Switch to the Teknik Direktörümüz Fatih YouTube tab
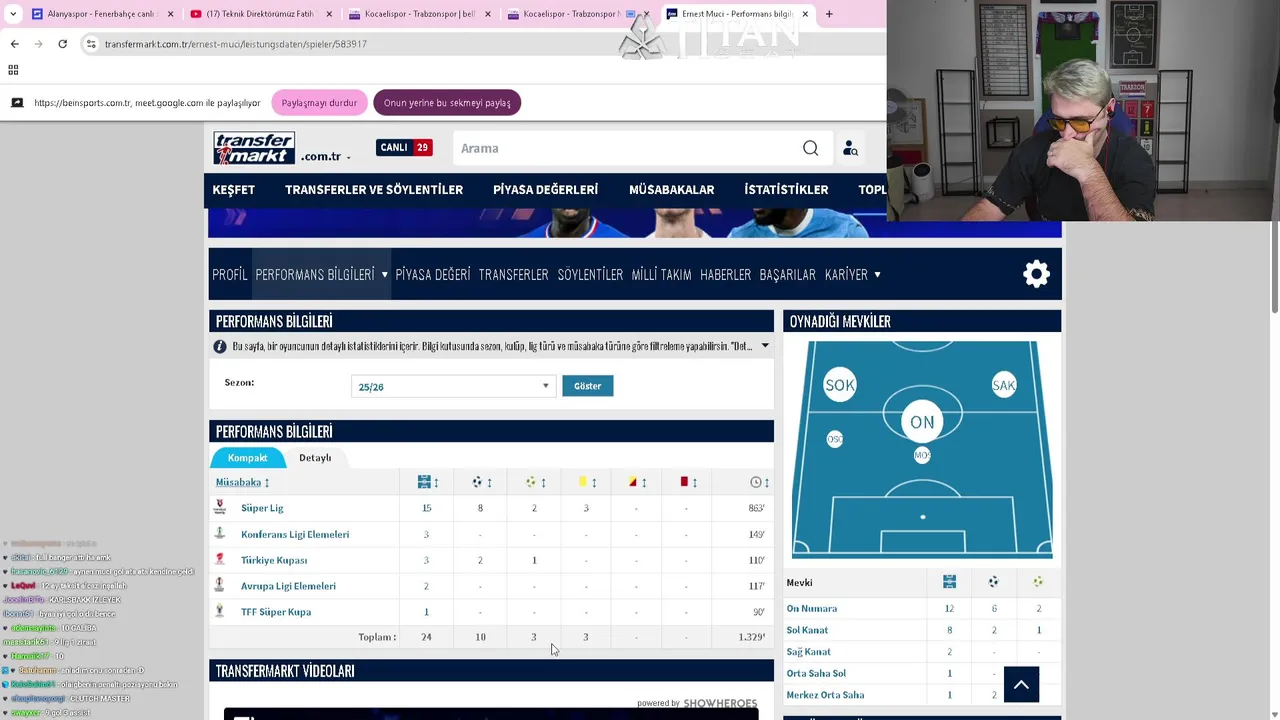1280x720 pixels. pyautogui.click(x=261, y=14)
